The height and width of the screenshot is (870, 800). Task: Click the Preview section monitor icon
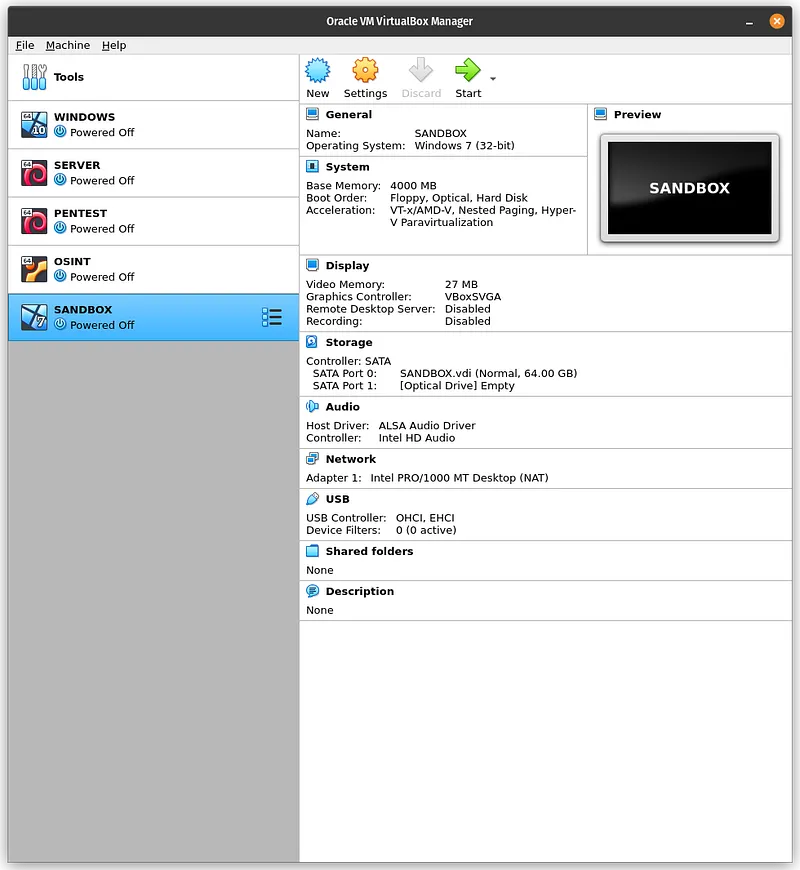pyautogui.click(x=600, y=114)
